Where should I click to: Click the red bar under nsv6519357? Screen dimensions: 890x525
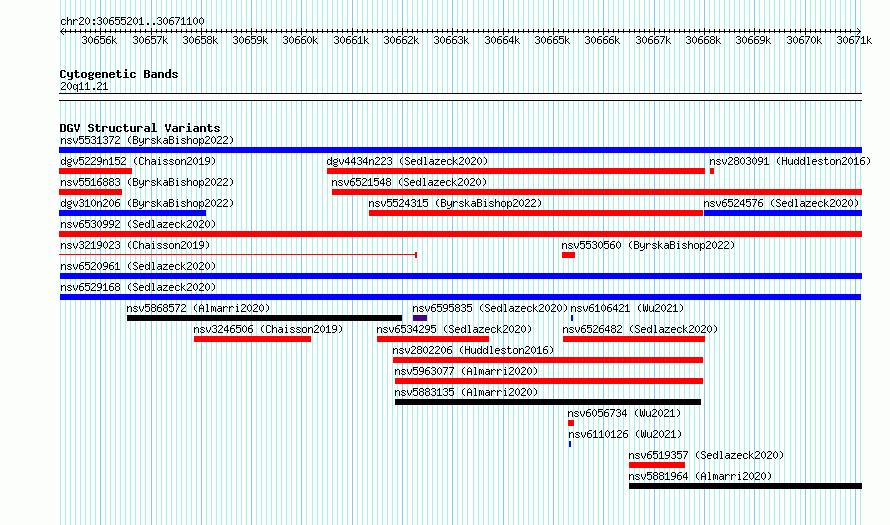click(657, 465)
